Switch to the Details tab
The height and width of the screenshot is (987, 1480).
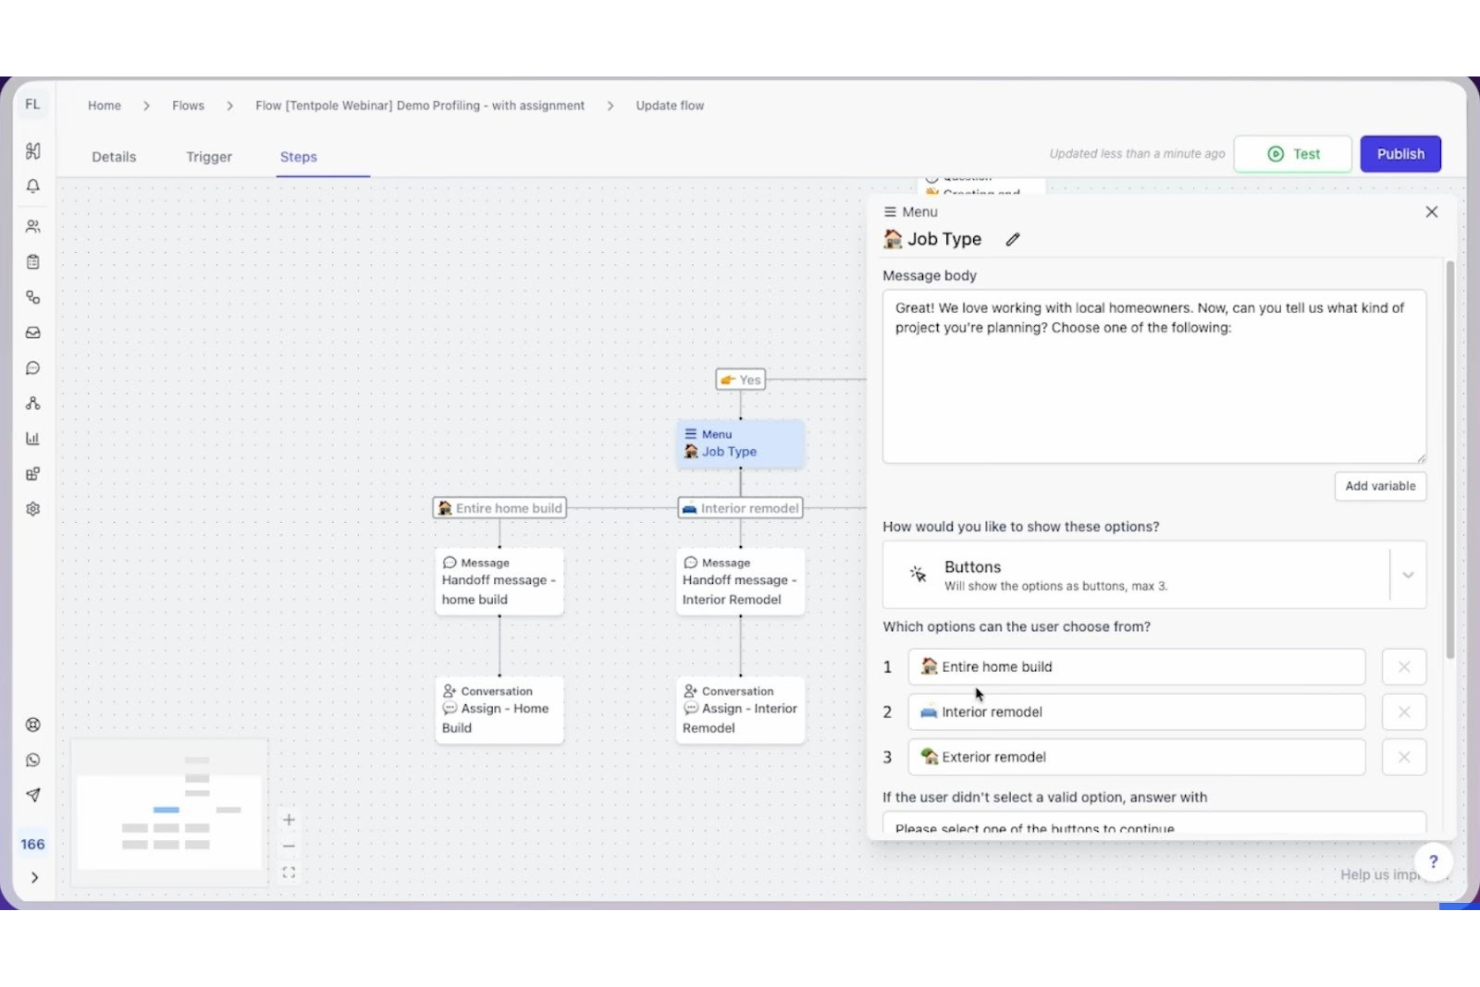click(113, 156)
